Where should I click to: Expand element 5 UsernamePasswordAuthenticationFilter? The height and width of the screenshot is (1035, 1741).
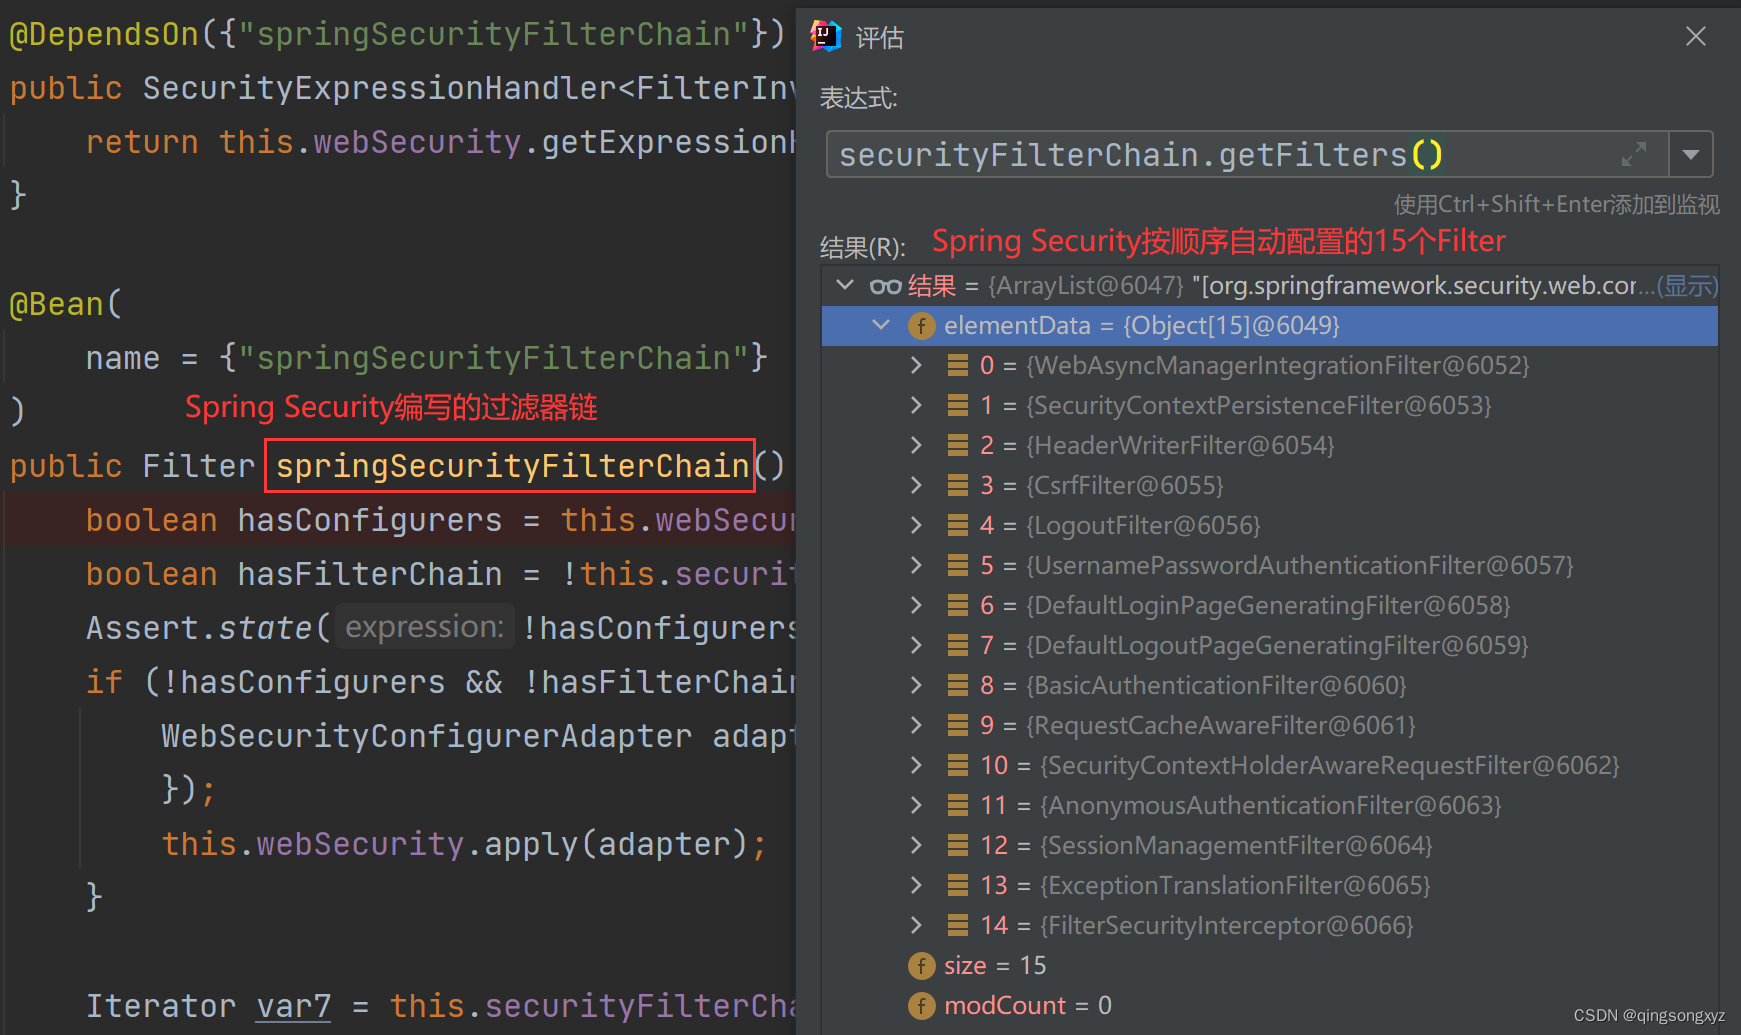(x=916, y=565)
